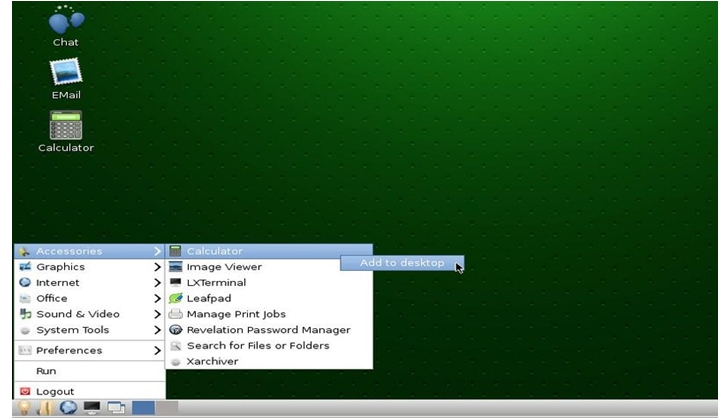
Task: Click the red Logout icon
Action: pos(25,391)
